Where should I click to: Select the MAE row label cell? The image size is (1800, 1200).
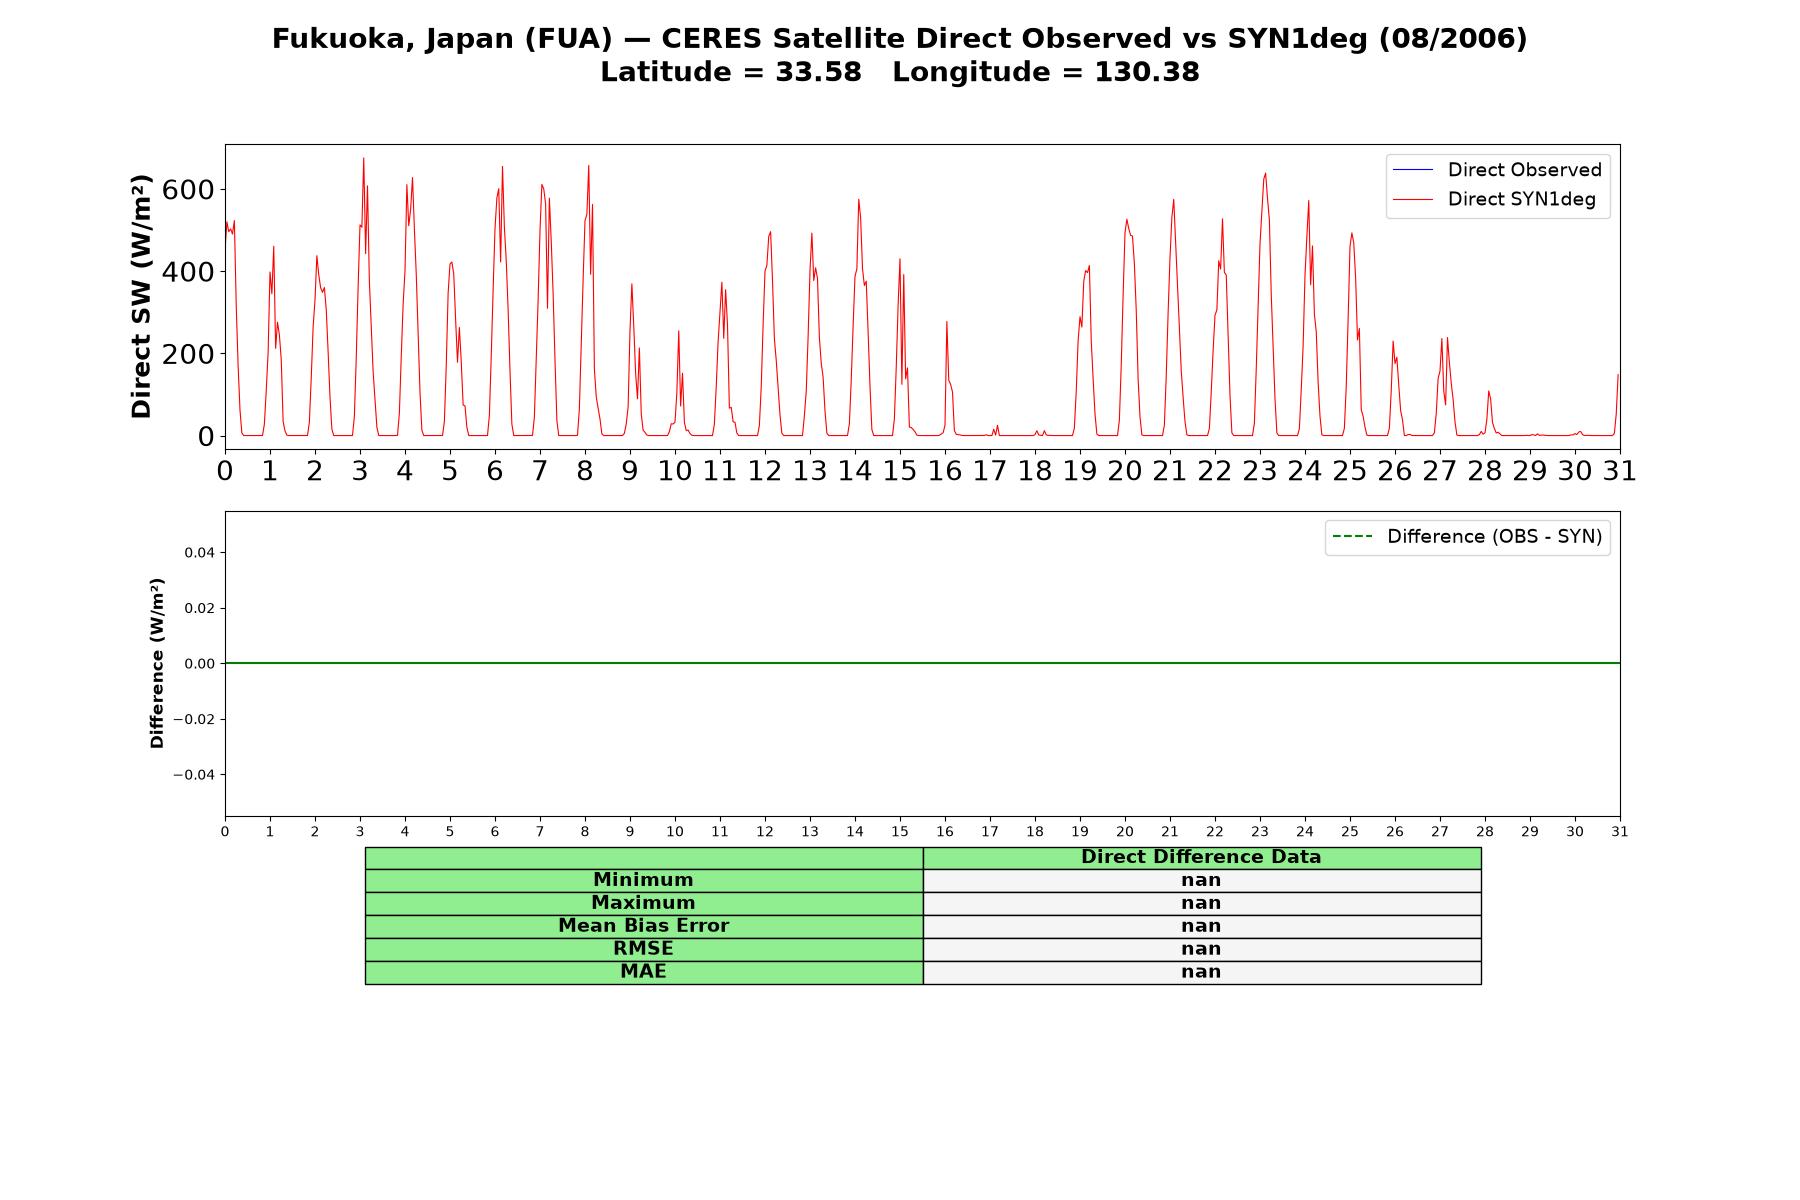[x=644, y=972]
